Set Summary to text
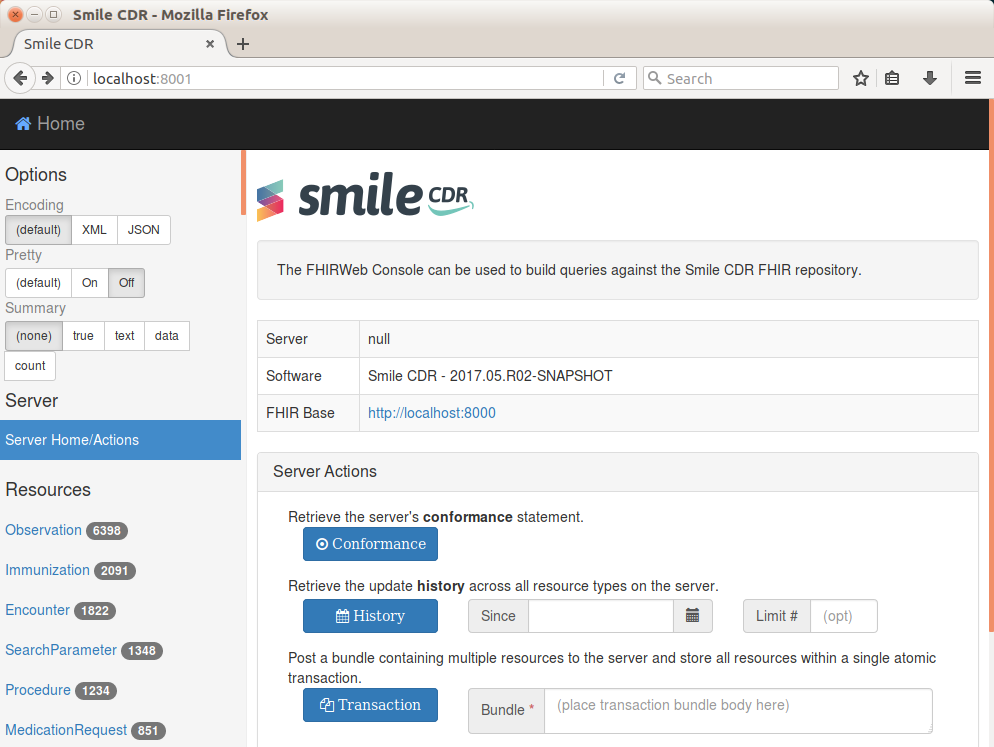The width and height of the screenshot is (994, 747). 124,336
